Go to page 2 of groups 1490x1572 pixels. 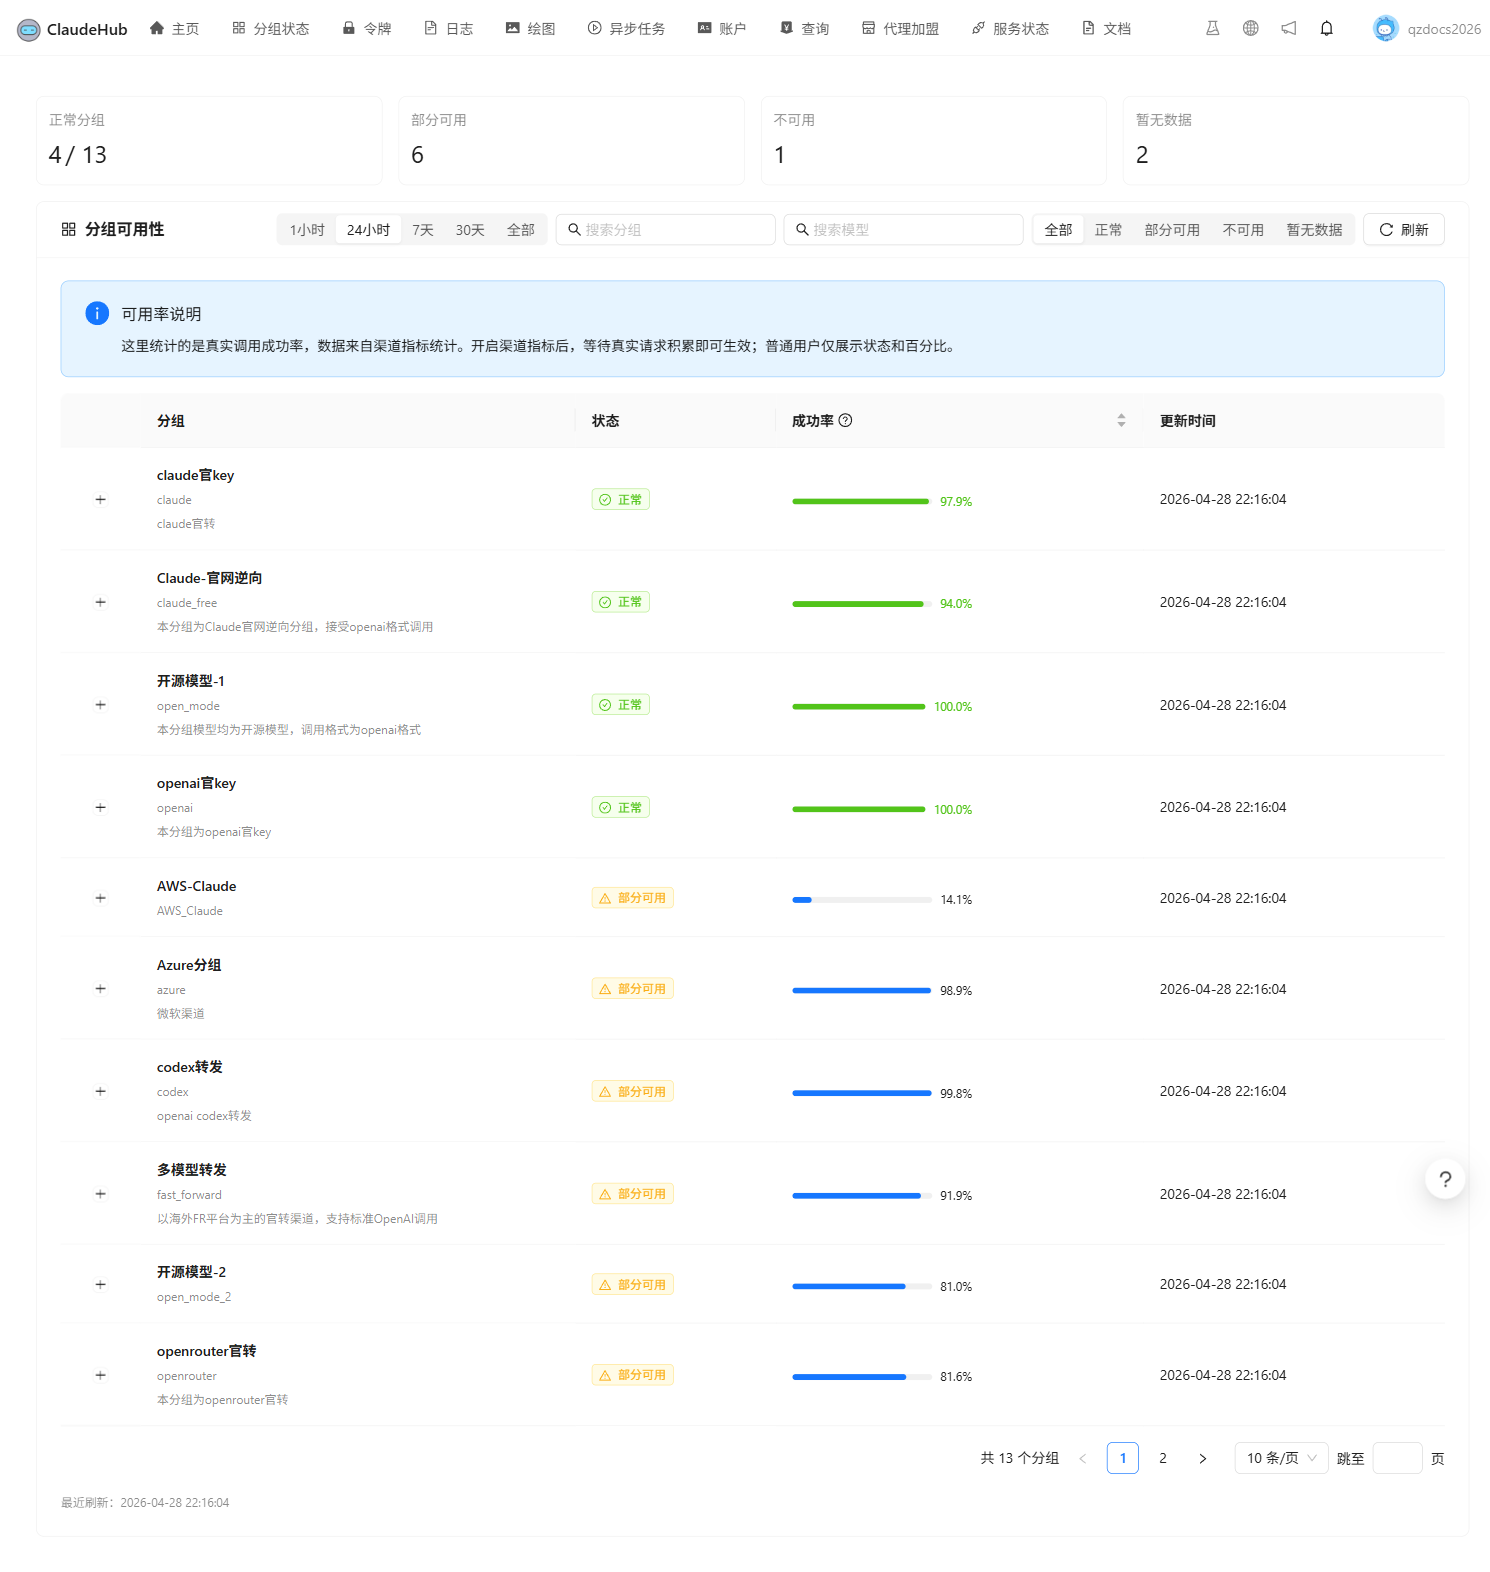click(x=1163, y=1458)
